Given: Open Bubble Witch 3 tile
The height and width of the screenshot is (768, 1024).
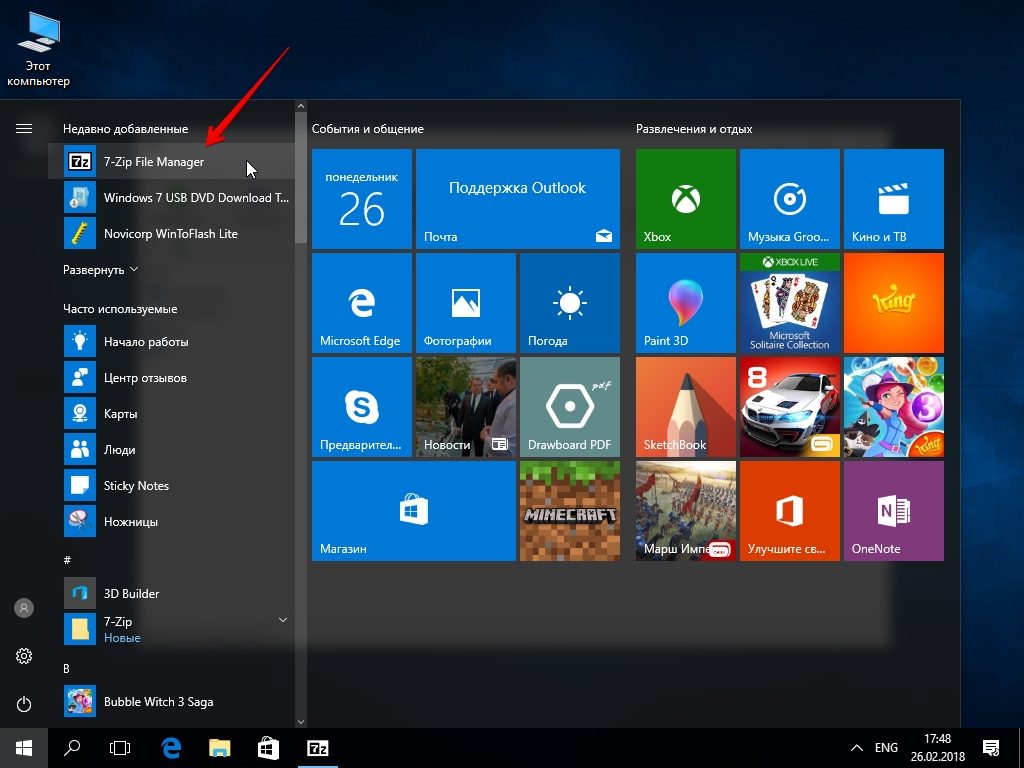Looking at the screenshot, I should tap(893, 407).
